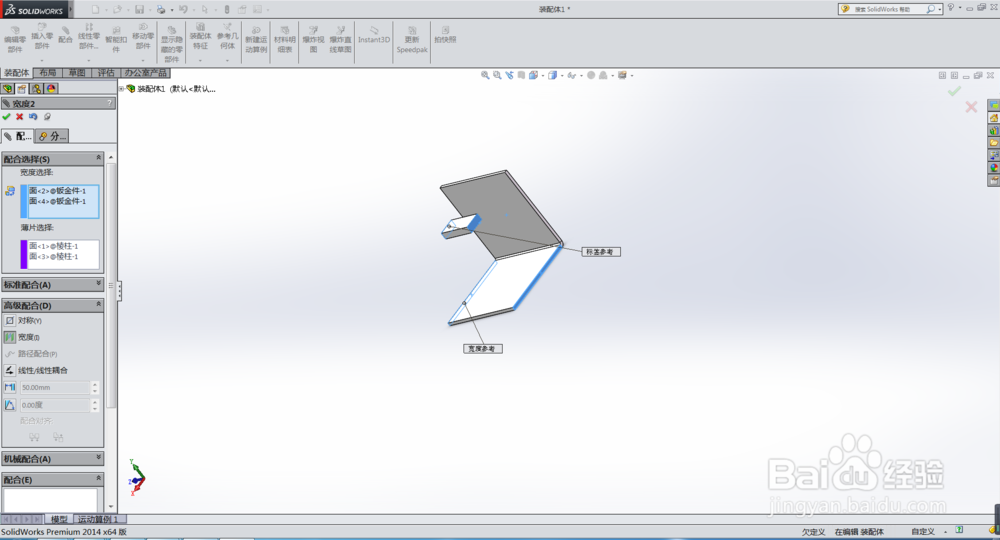Open the ConfigurationManager tab icon
The width and height of the screenshot is (1000, 540).
(x=36, y=89)
